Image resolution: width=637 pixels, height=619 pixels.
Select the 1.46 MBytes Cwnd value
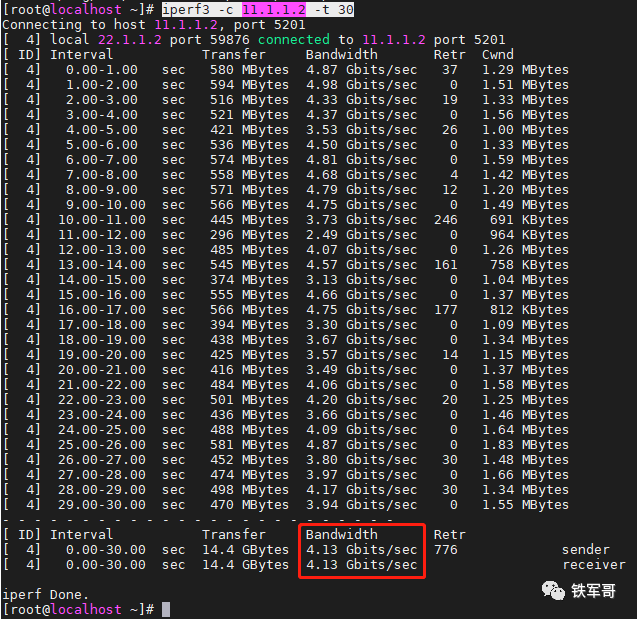click(525, 416)
